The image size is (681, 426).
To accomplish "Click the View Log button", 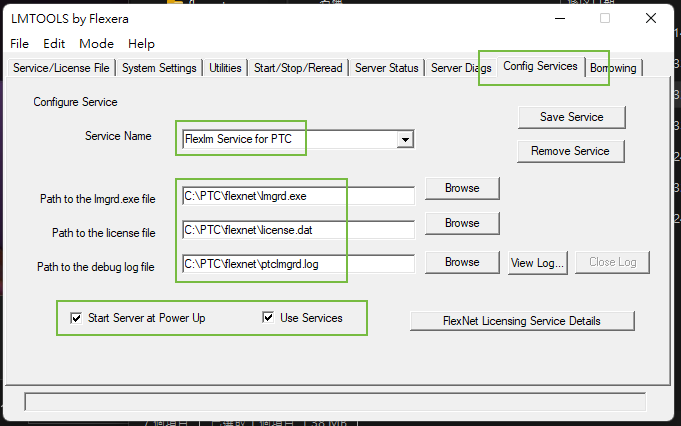I will (539, 262).
